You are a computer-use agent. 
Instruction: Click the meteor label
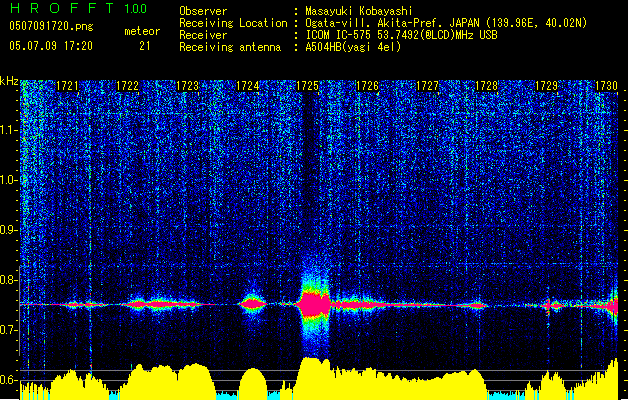pos(142,31)
